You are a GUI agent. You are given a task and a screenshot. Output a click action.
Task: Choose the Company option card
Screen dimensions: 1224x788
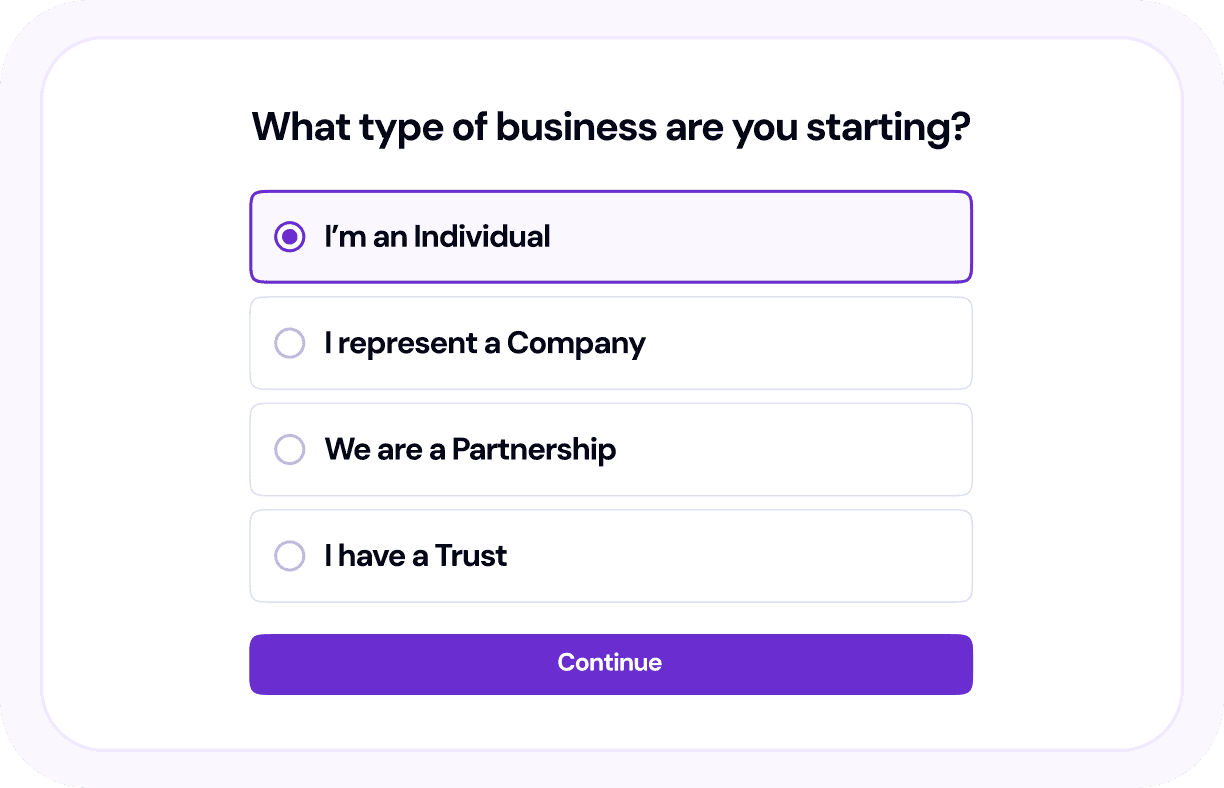click(x=800, y=343)
